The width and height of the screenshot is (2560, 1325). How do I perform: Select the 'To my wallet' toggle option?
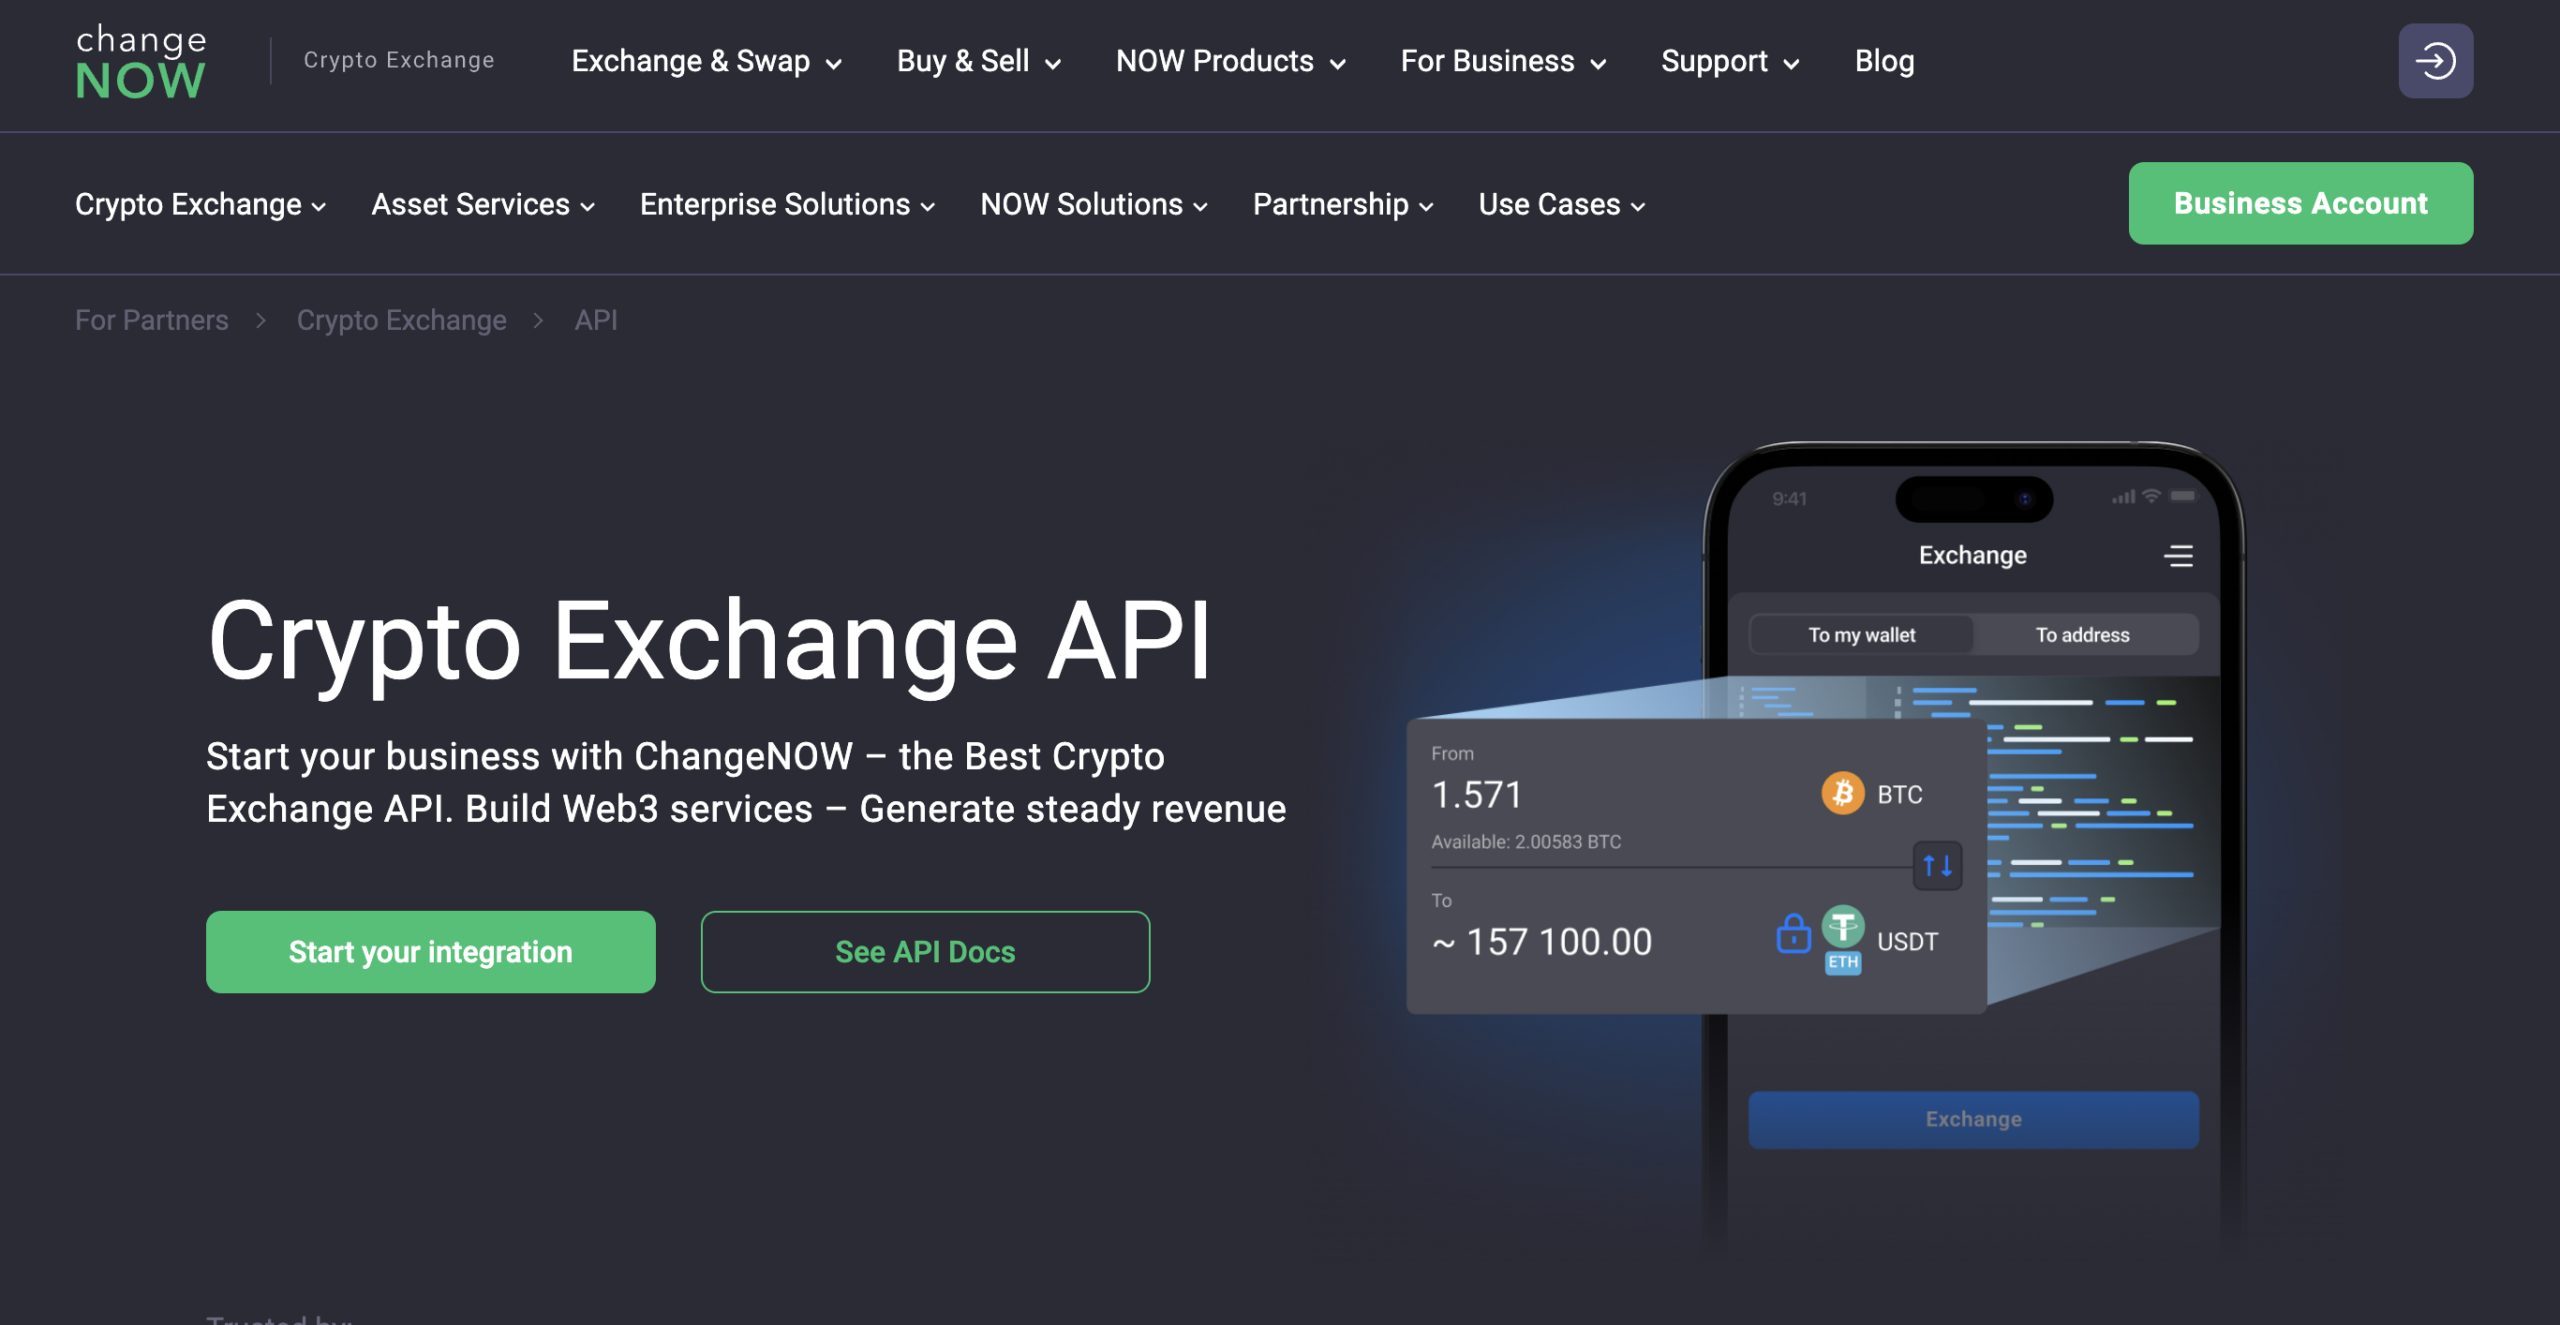click(1861, 635)
